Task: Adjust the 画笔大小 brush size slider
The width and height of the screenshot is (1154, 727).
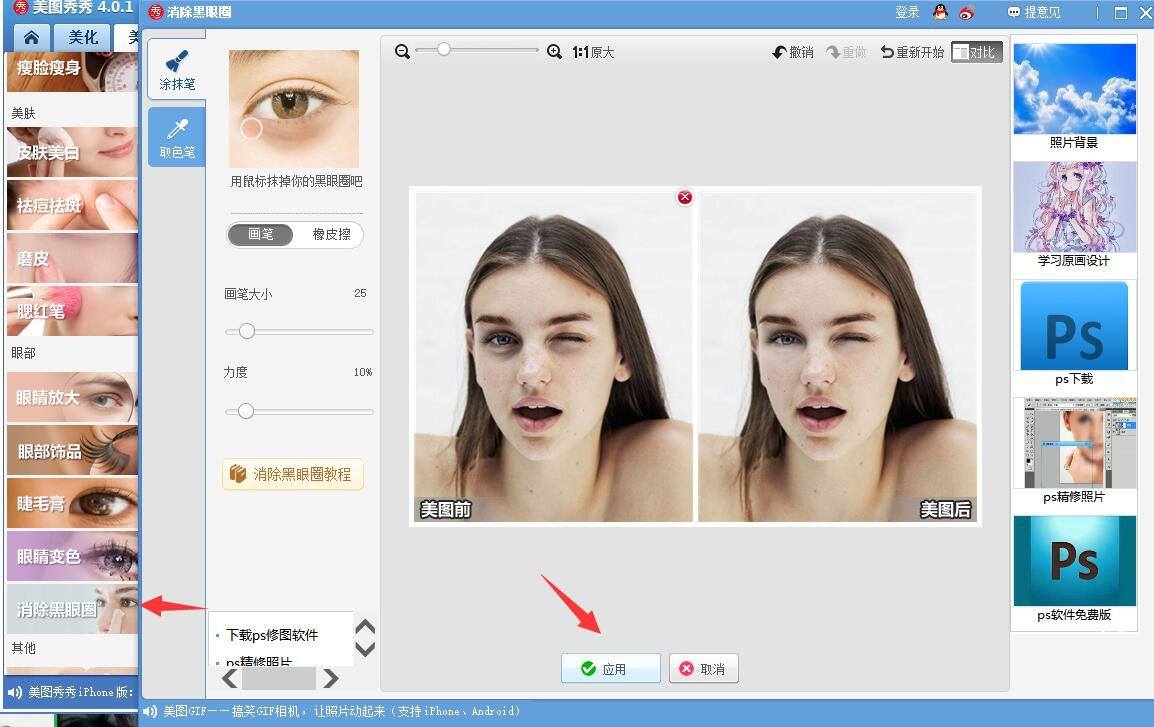Action: click(247, 331)
